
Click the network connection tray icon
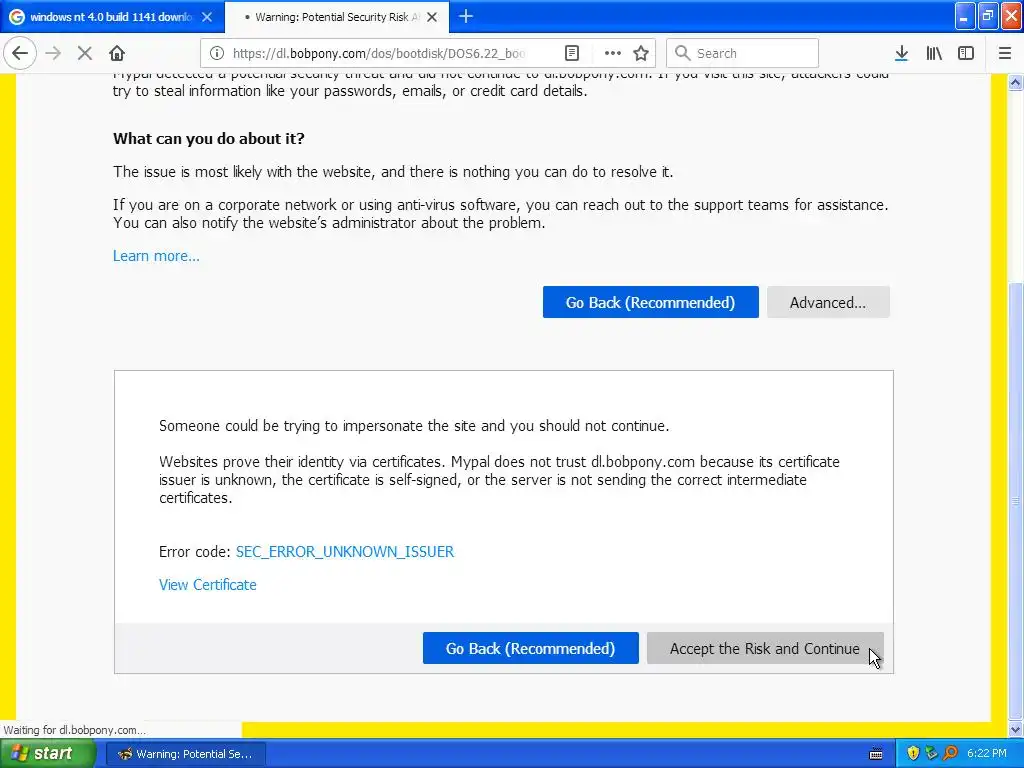pos(931,754)
